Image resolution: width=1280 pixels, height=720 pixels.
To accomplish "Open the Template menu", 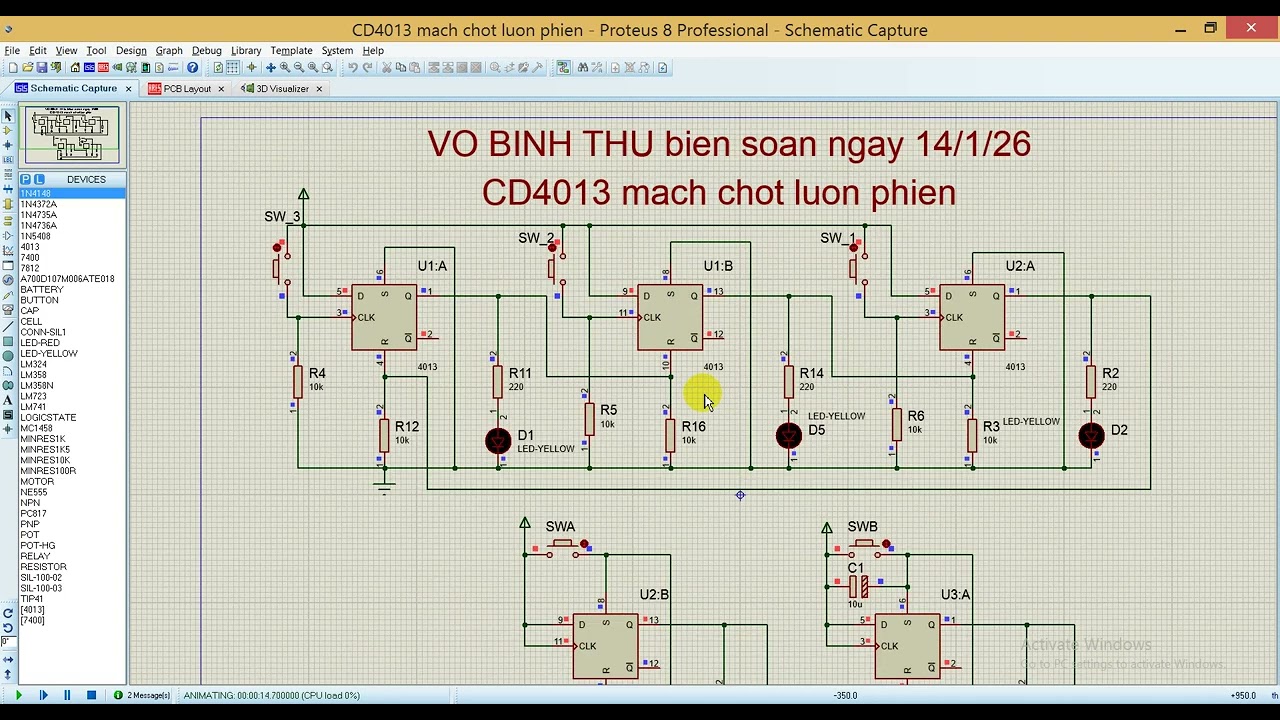I will (x=291, y=50).
